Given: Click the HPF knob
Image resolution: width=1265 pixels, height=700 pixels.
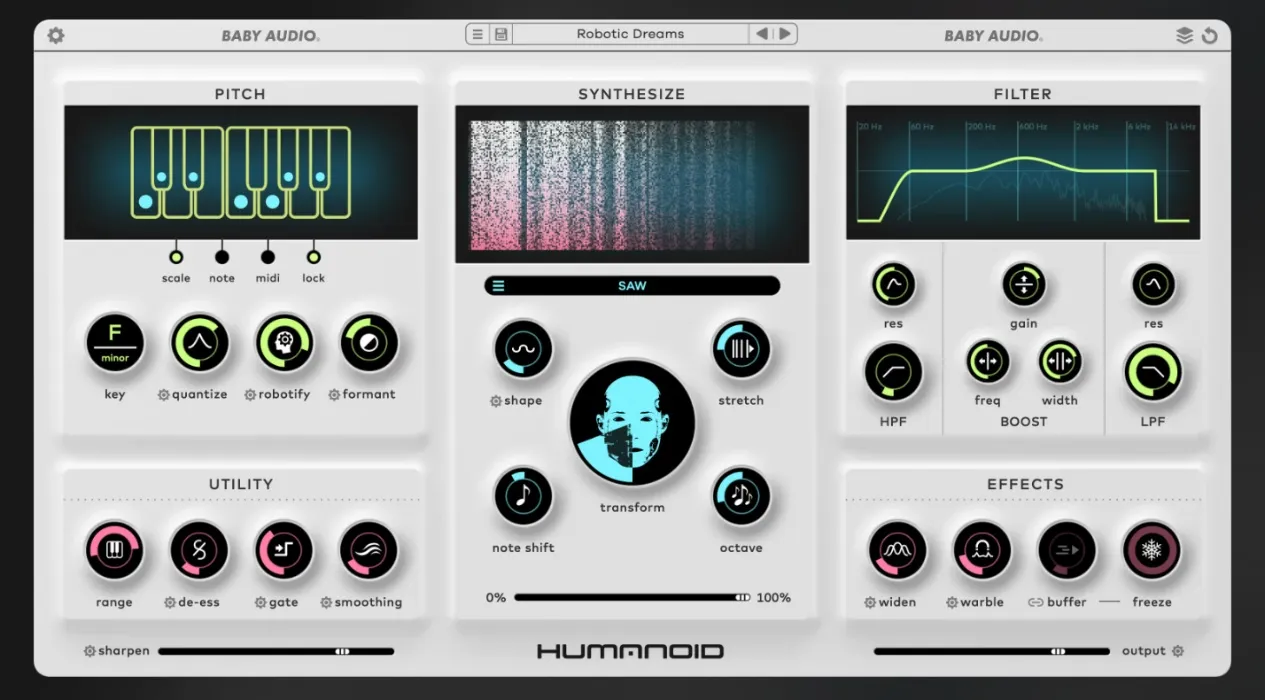Looking at the screenshot, I should pyautogui.click(x=893, y=372).
